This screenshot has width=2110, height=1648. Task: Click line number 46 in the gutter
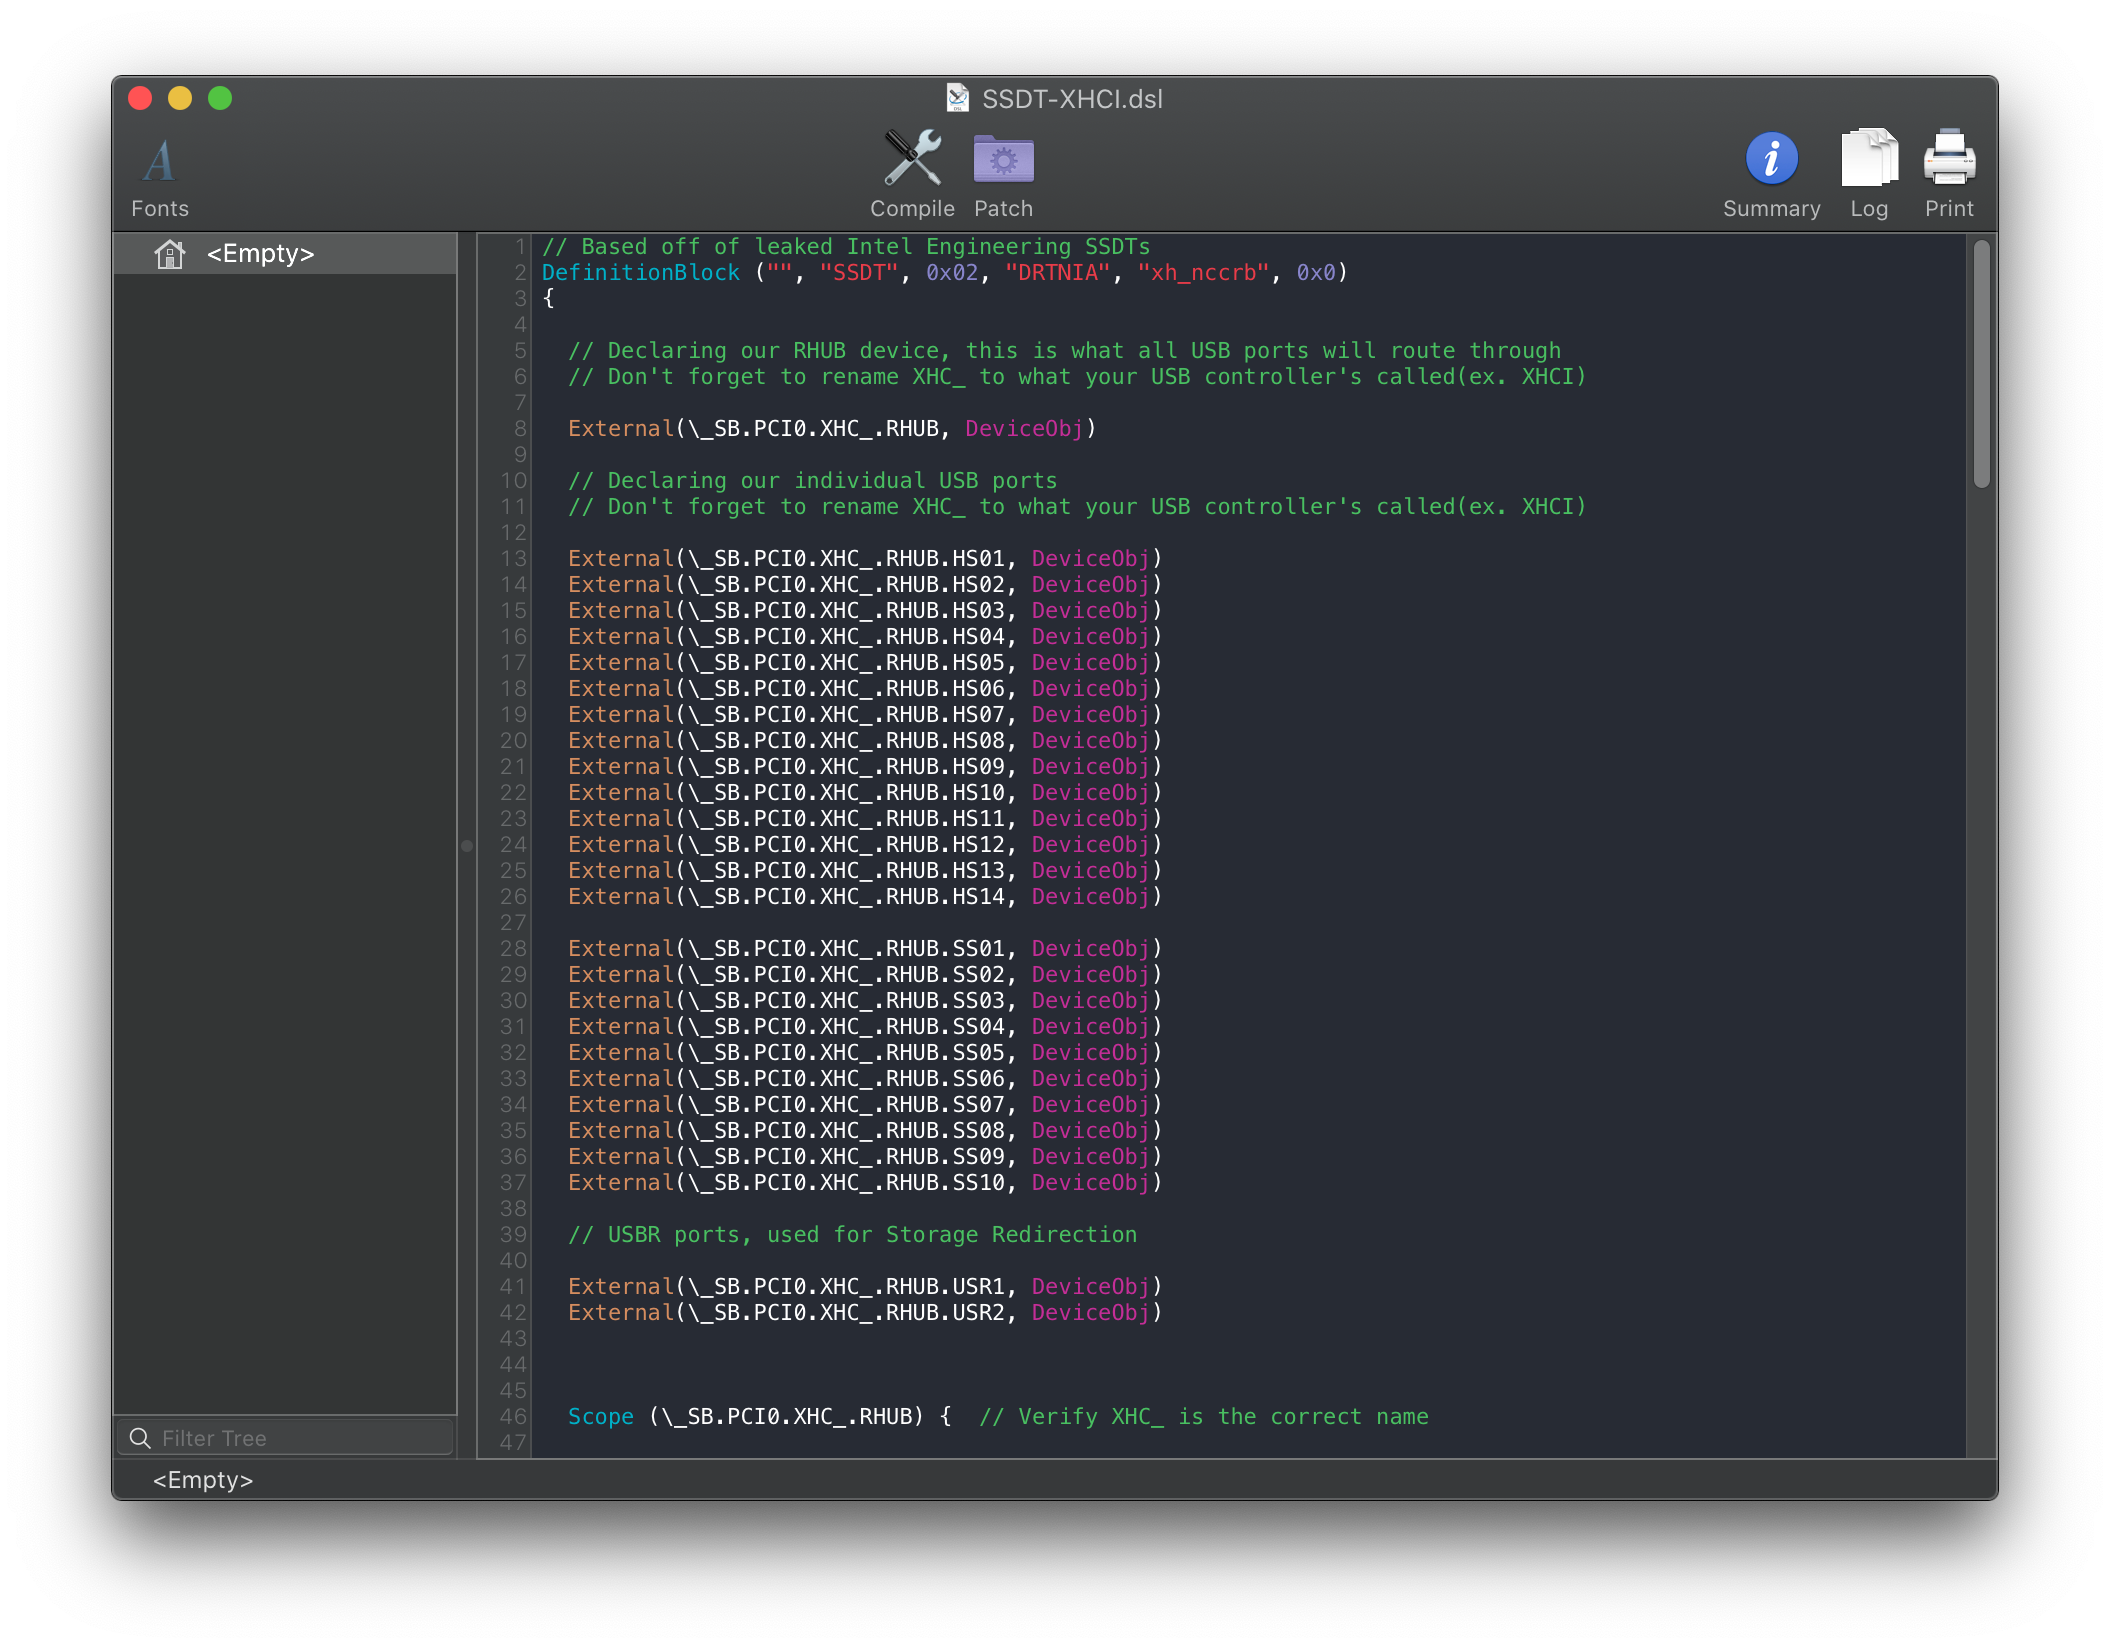pyautogui.click(x=513, y=1416)
